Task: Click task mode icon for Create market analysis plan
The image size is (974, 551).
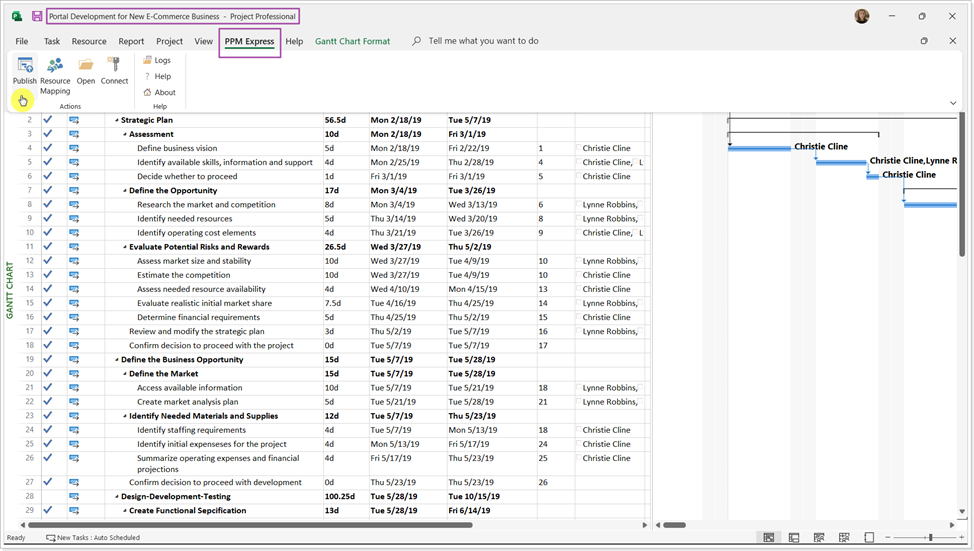Action: coord(74,402)
